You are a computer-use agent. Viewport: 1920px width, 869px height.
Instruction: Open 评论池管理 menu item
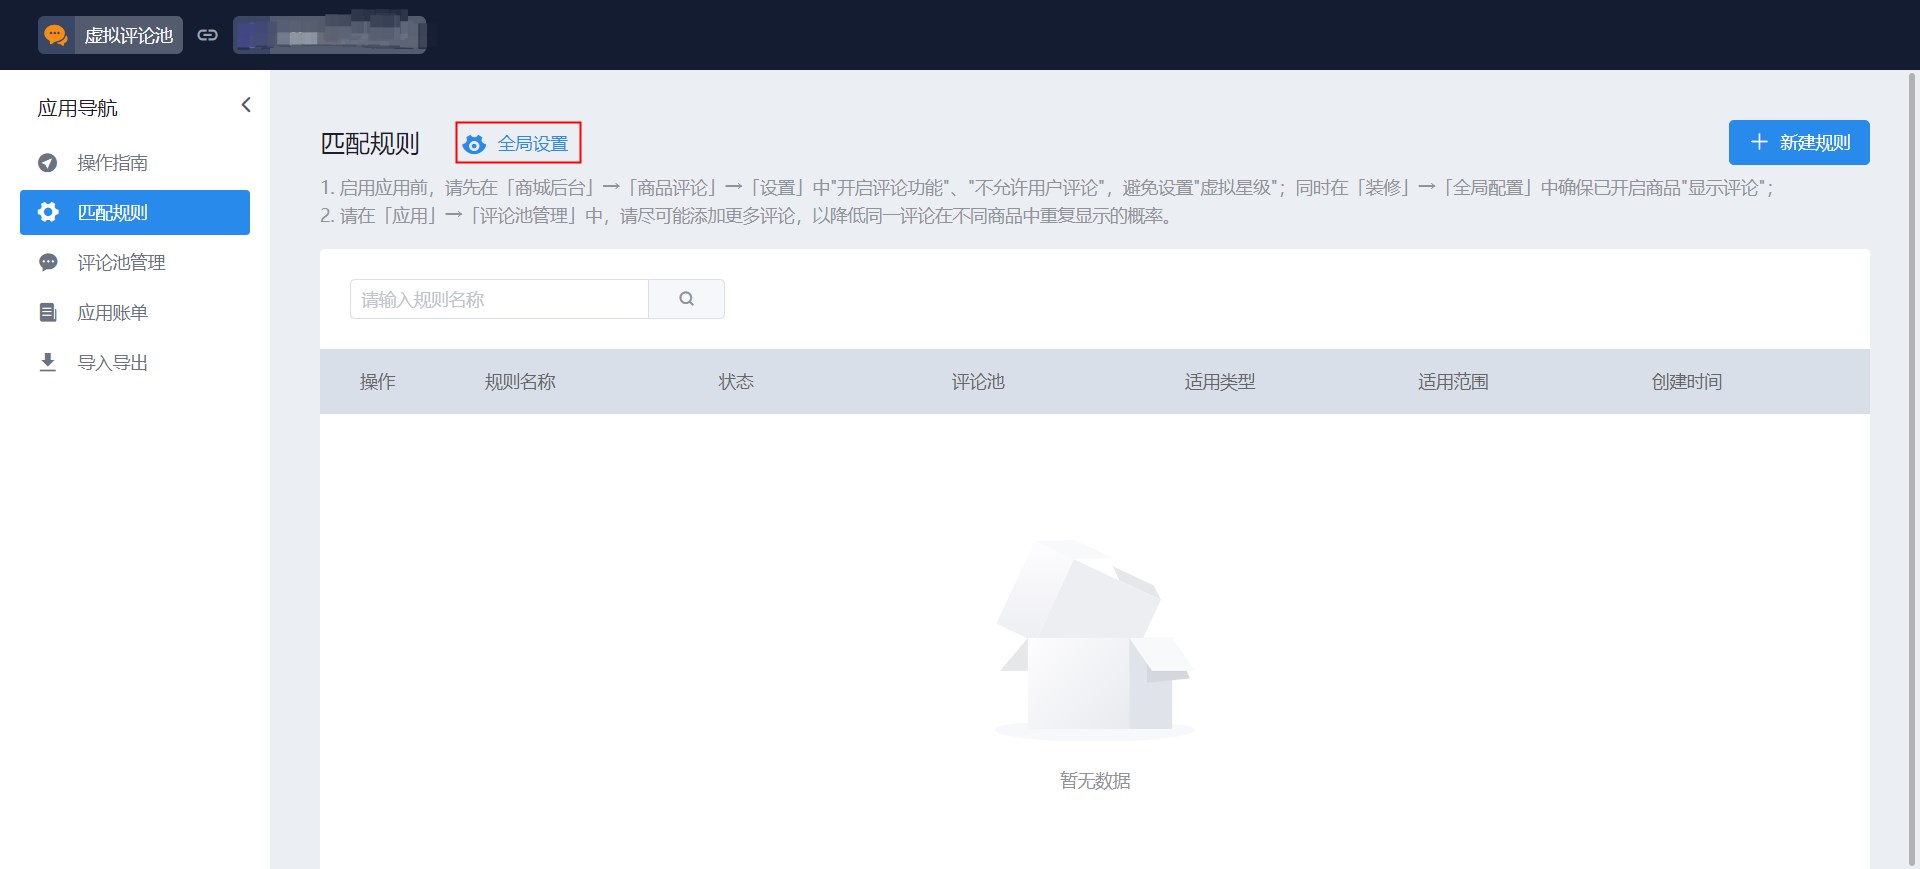point(135,262)
